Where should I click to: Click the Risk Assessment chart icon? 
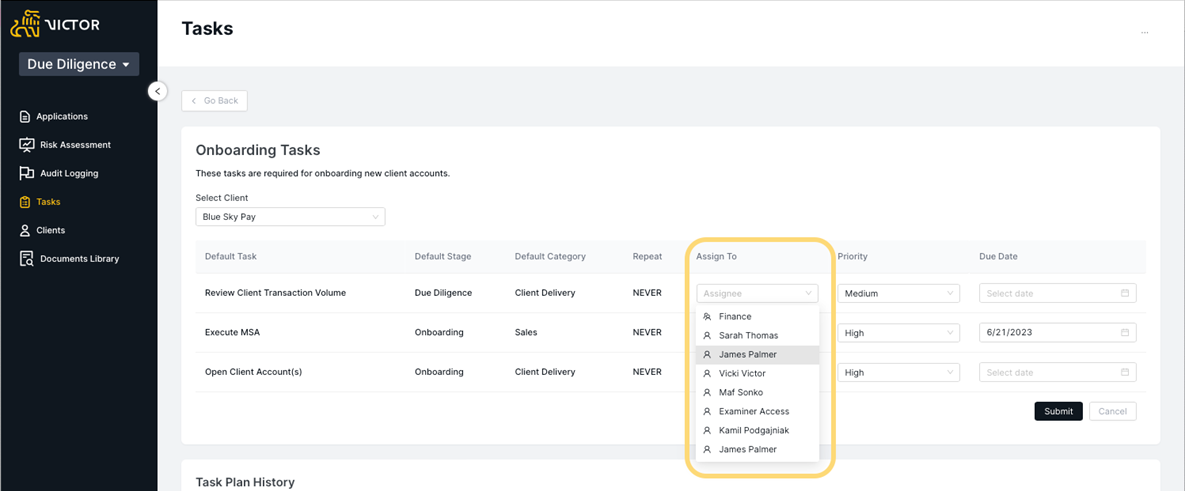pyautogui.click(x=26, y=144)
